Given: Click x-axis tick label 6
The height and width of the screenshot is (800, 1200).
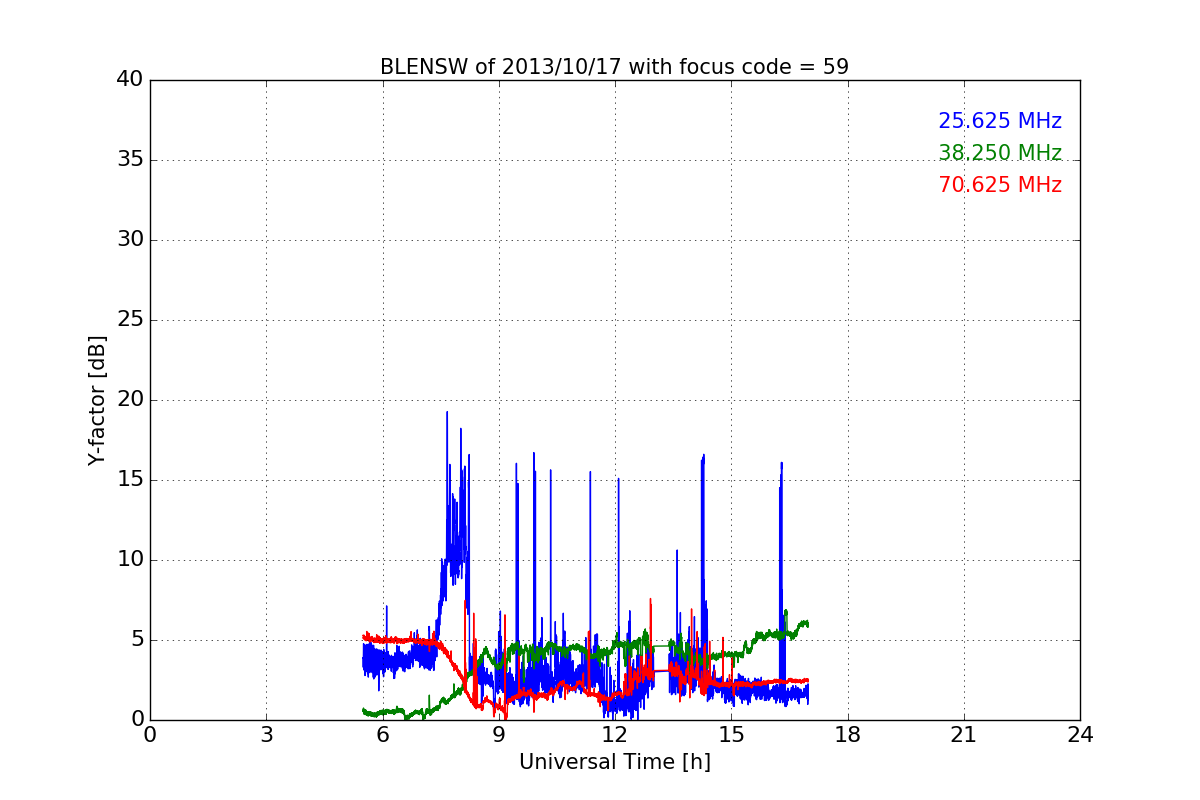Looking at the screenshot, I should pos(382,735).
